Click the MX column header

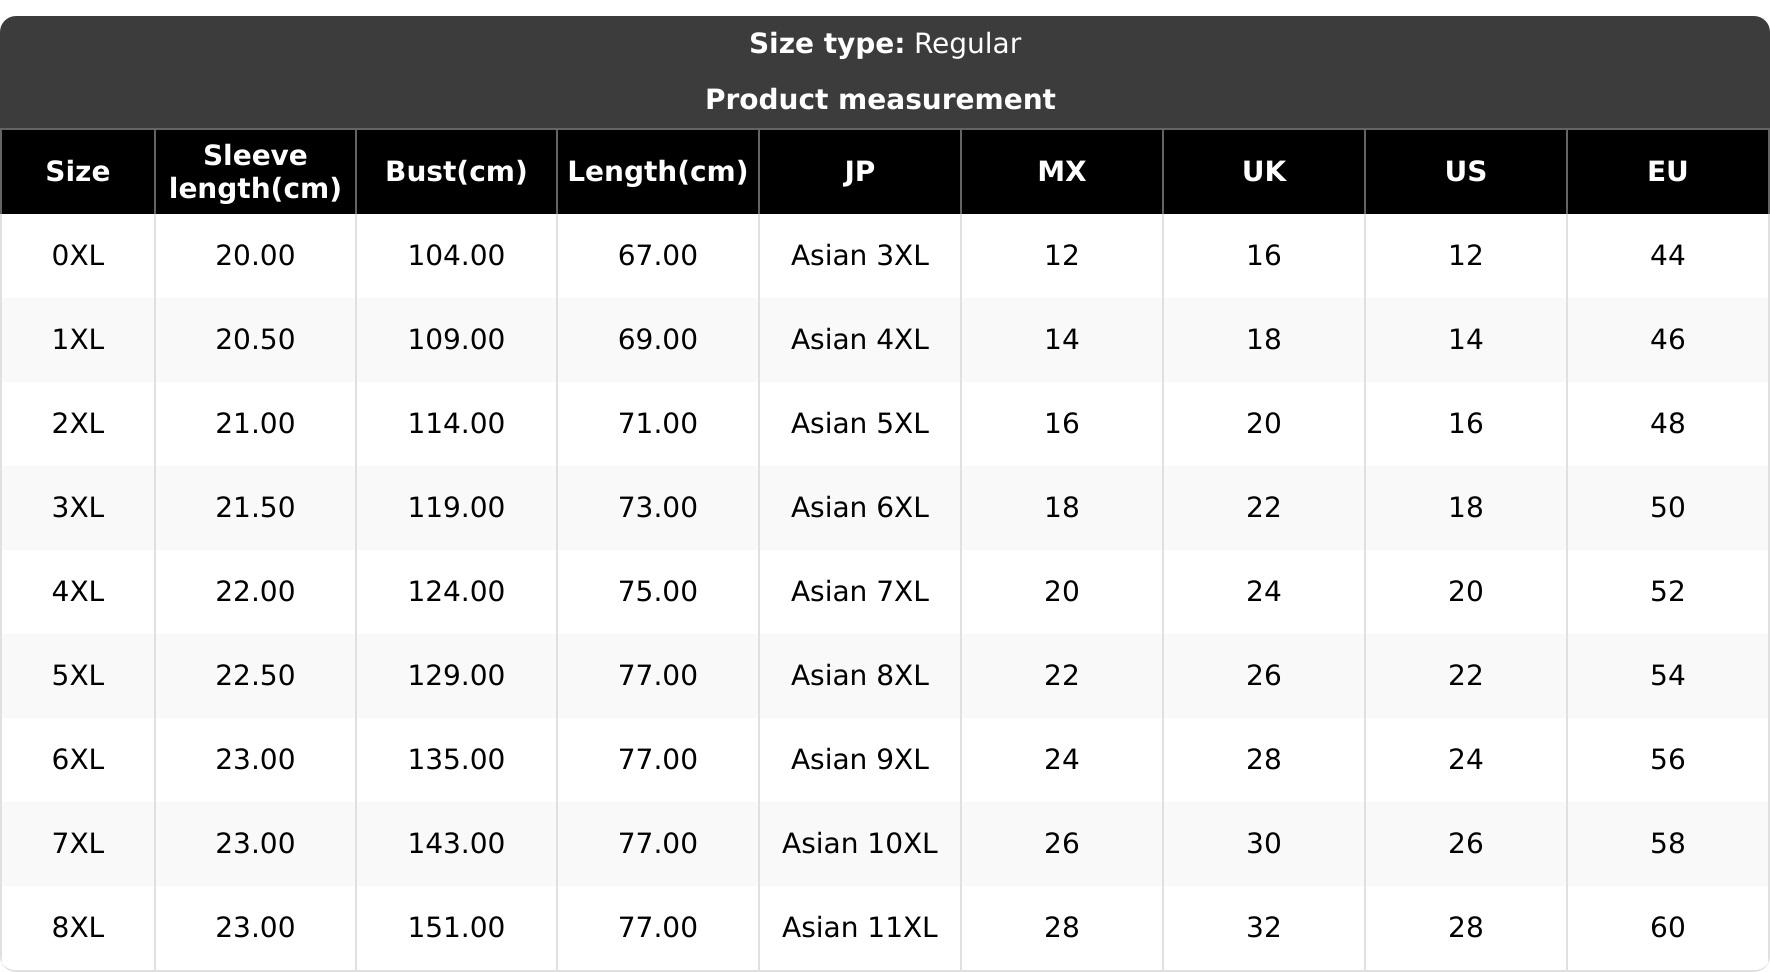(x=1061, y=172)
